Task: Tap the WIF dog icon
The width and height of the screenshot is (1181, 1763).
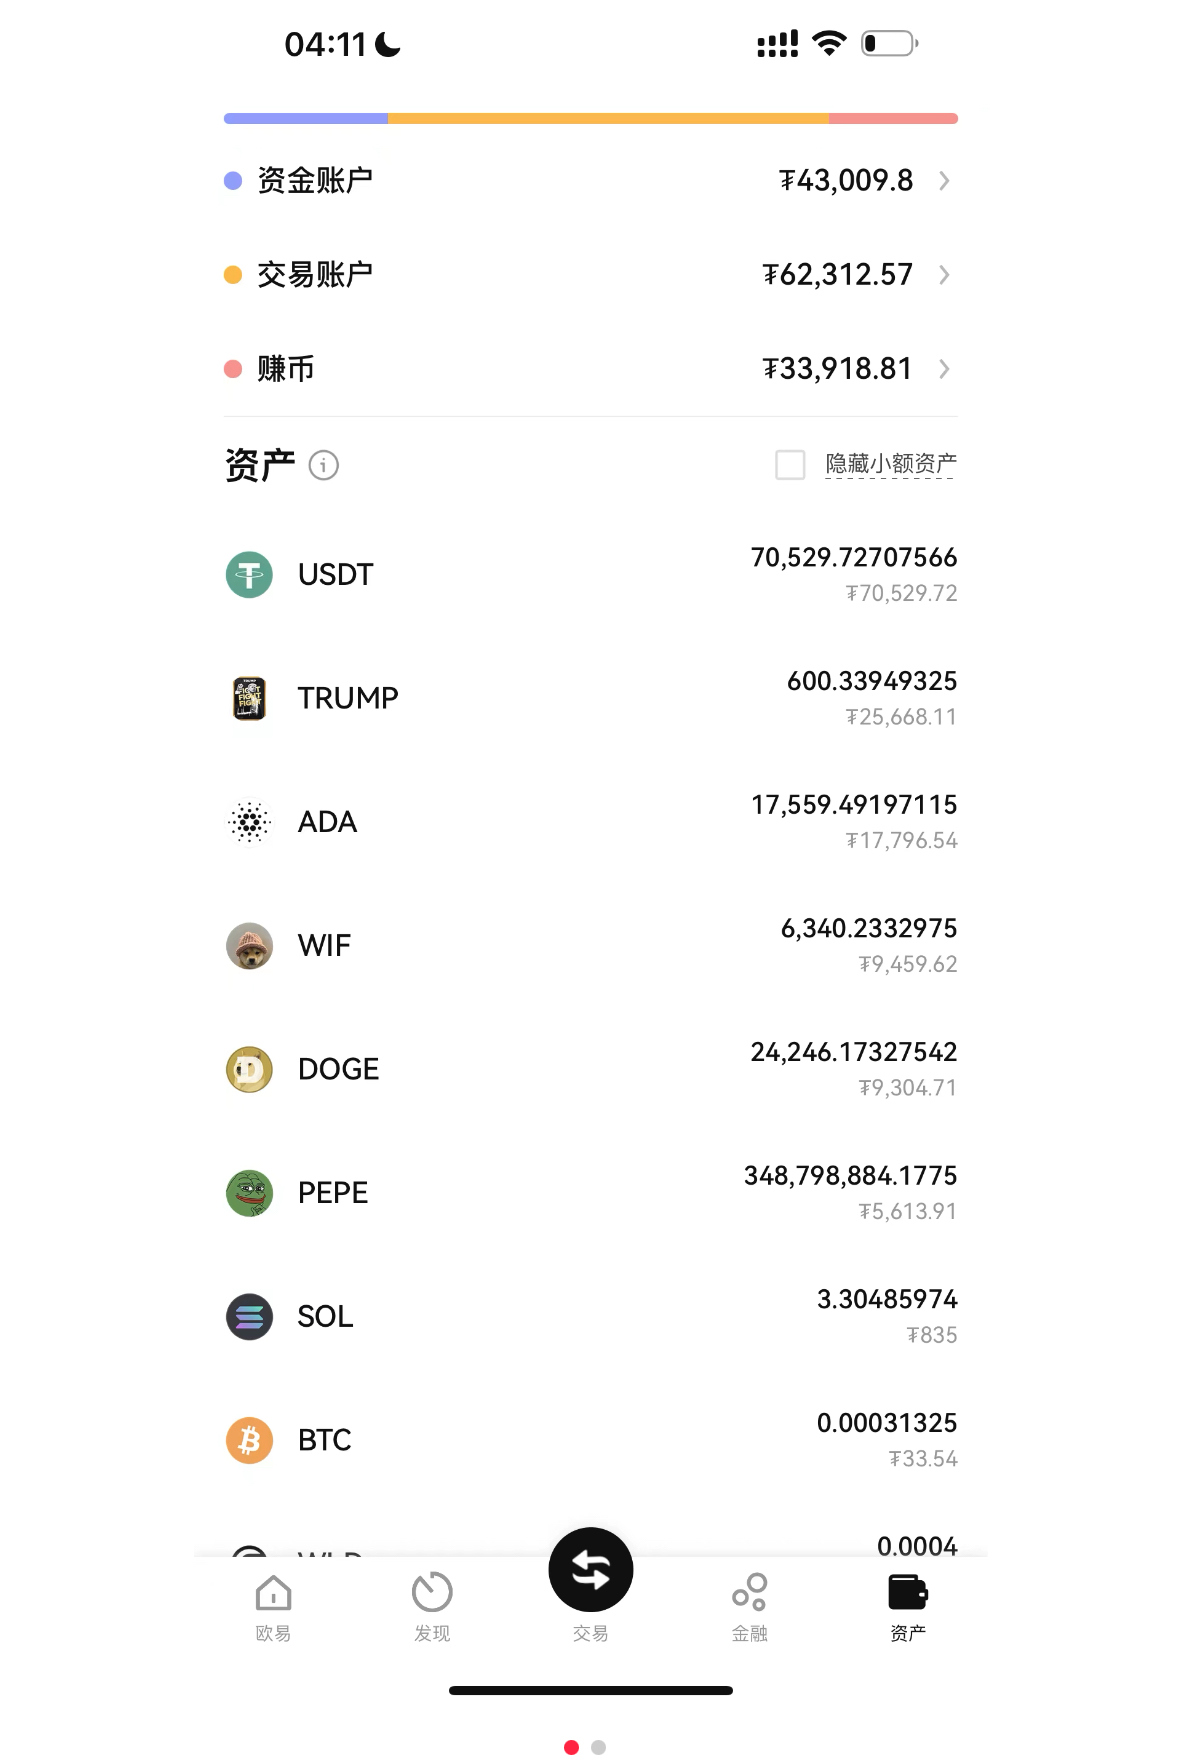Action: [249, 946]
